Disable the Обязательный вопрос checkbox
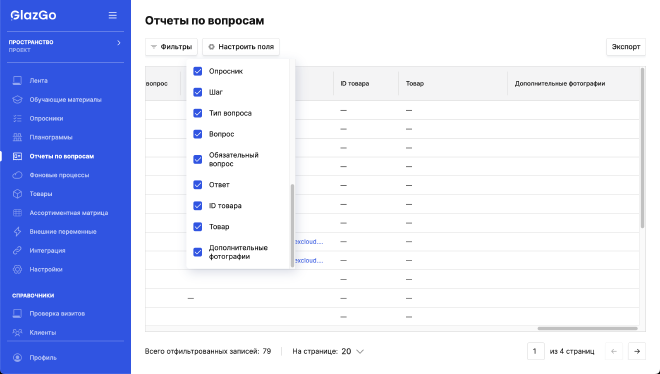 point(197,159)
